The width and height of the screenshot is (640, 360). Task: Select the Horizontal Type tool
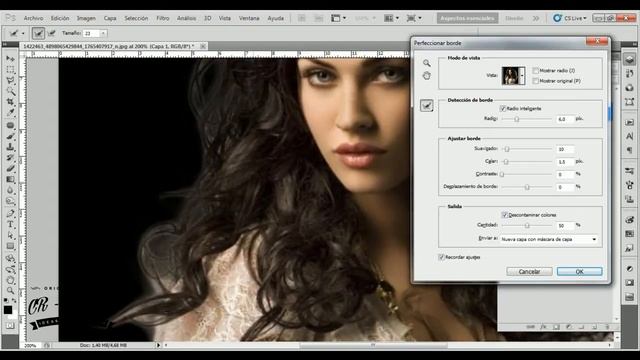pos(10,224)
